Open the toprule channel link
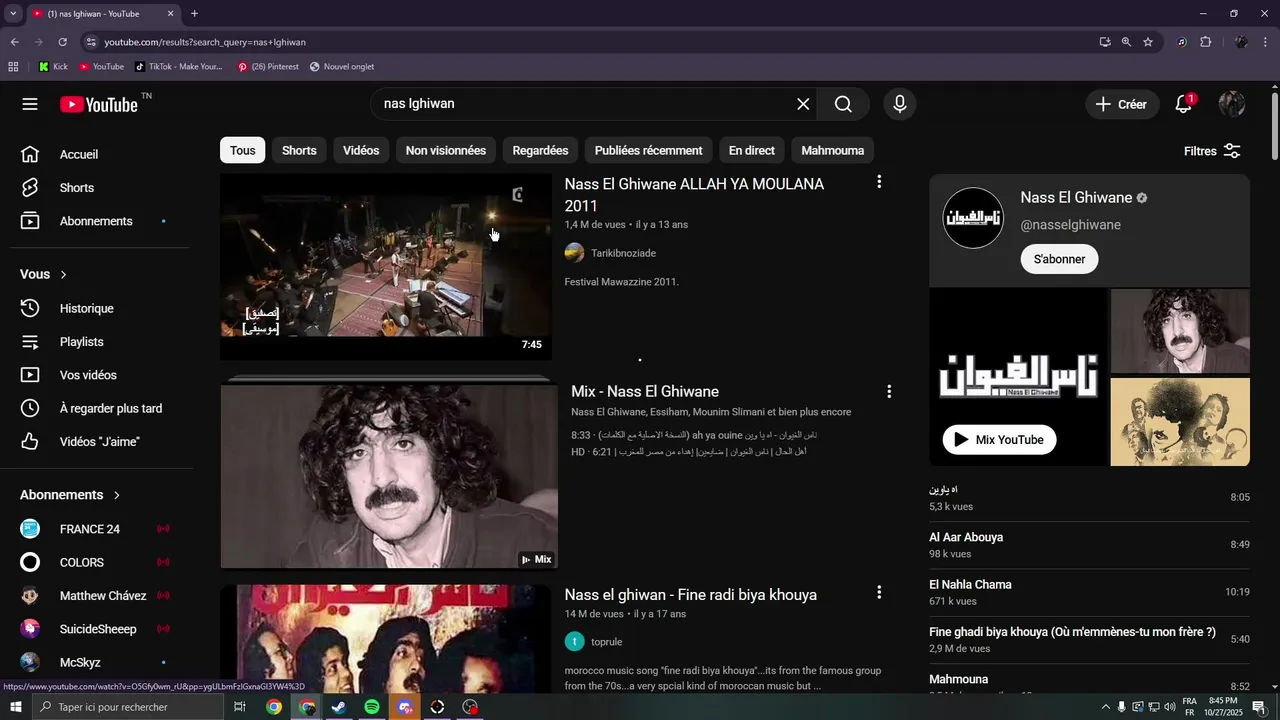The height and width of the screenshot is (720, 1280). pyautogui.click(x=606, y=642)
